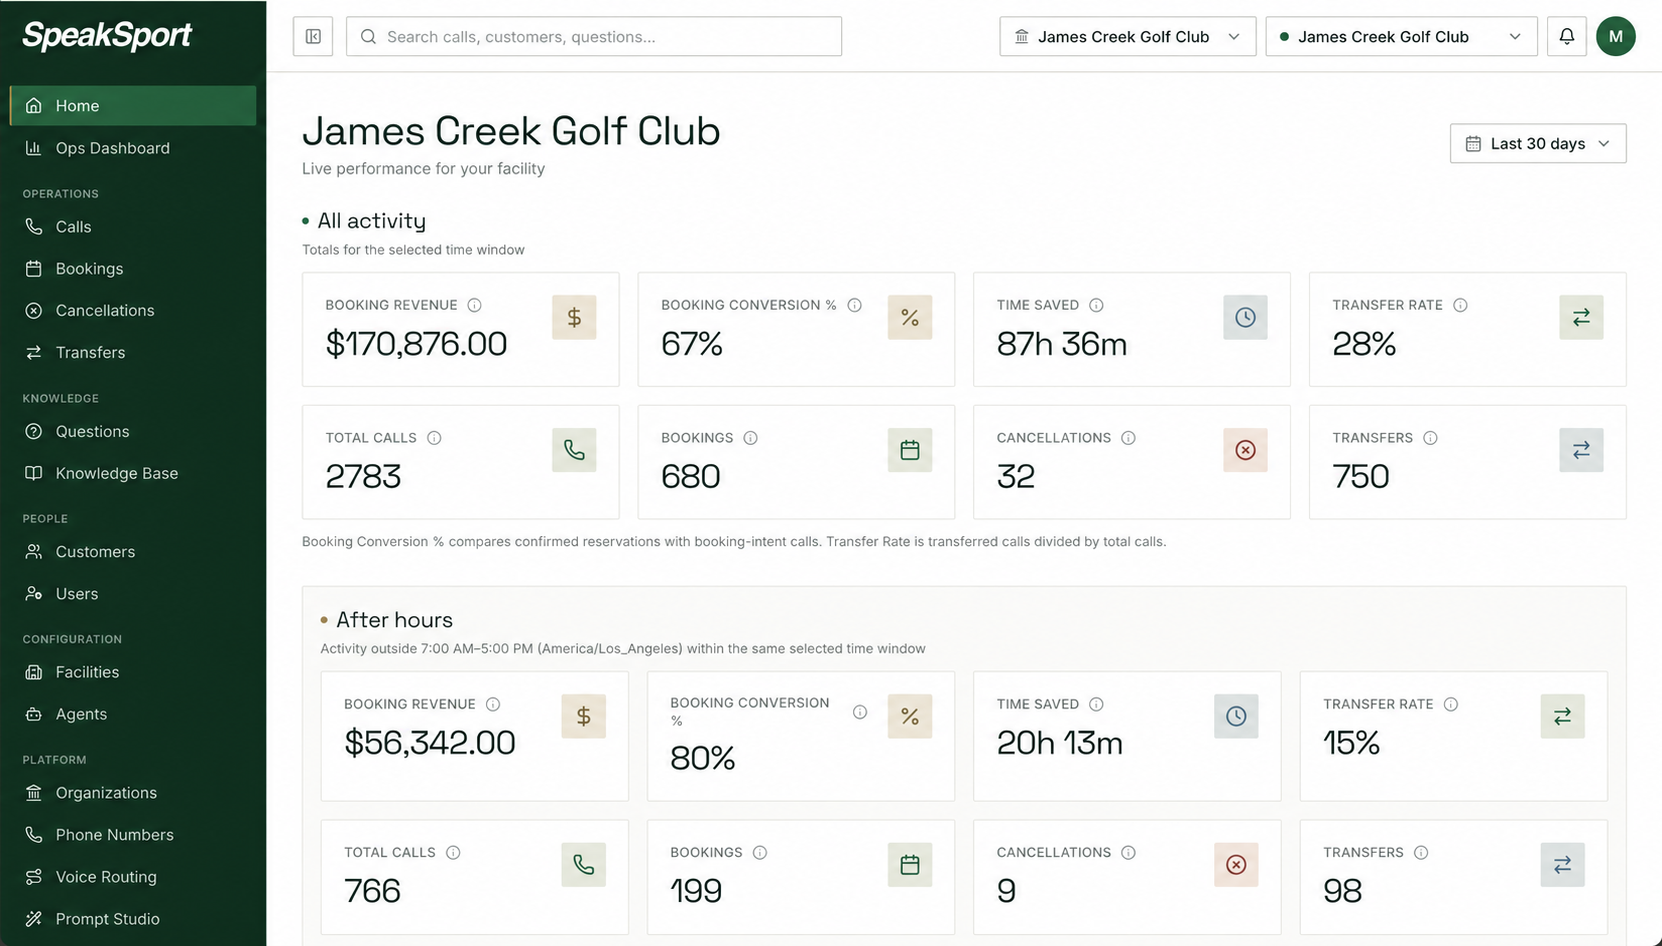This screenshot has height=946, width=1662.
Task: Click info icon beside All activity Total Calls
Action: click(434, 438)
